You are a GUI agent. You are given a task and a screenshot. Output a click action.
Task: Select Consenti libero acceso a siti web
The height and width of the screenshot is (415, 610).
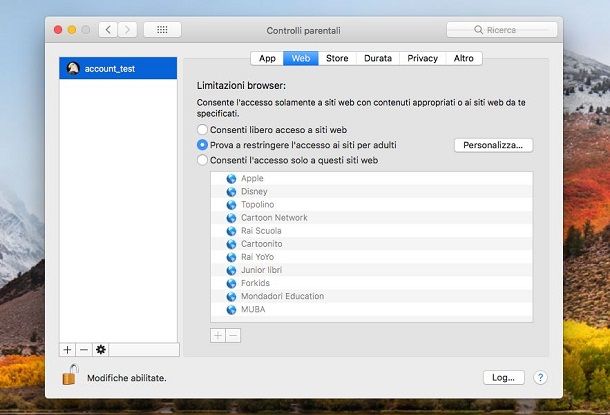(x=202, y=130)
